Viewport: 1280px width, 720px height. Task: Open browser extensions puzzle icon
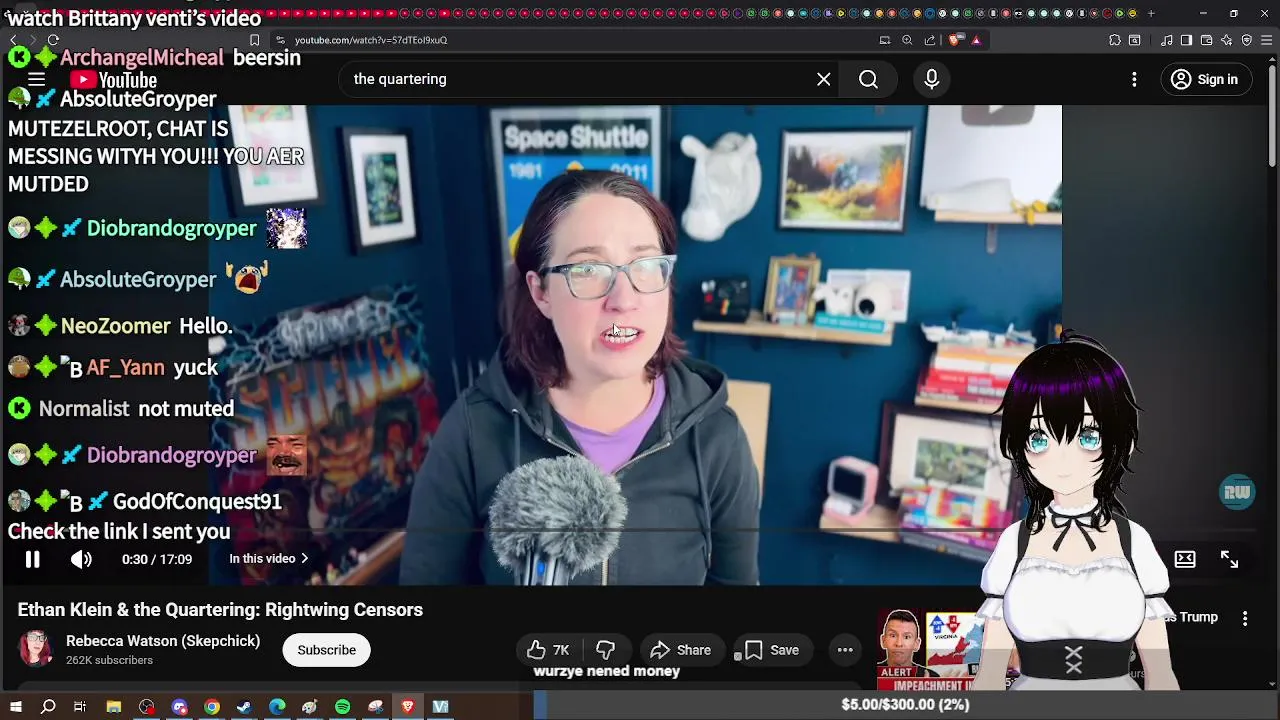coord(1115,40)
